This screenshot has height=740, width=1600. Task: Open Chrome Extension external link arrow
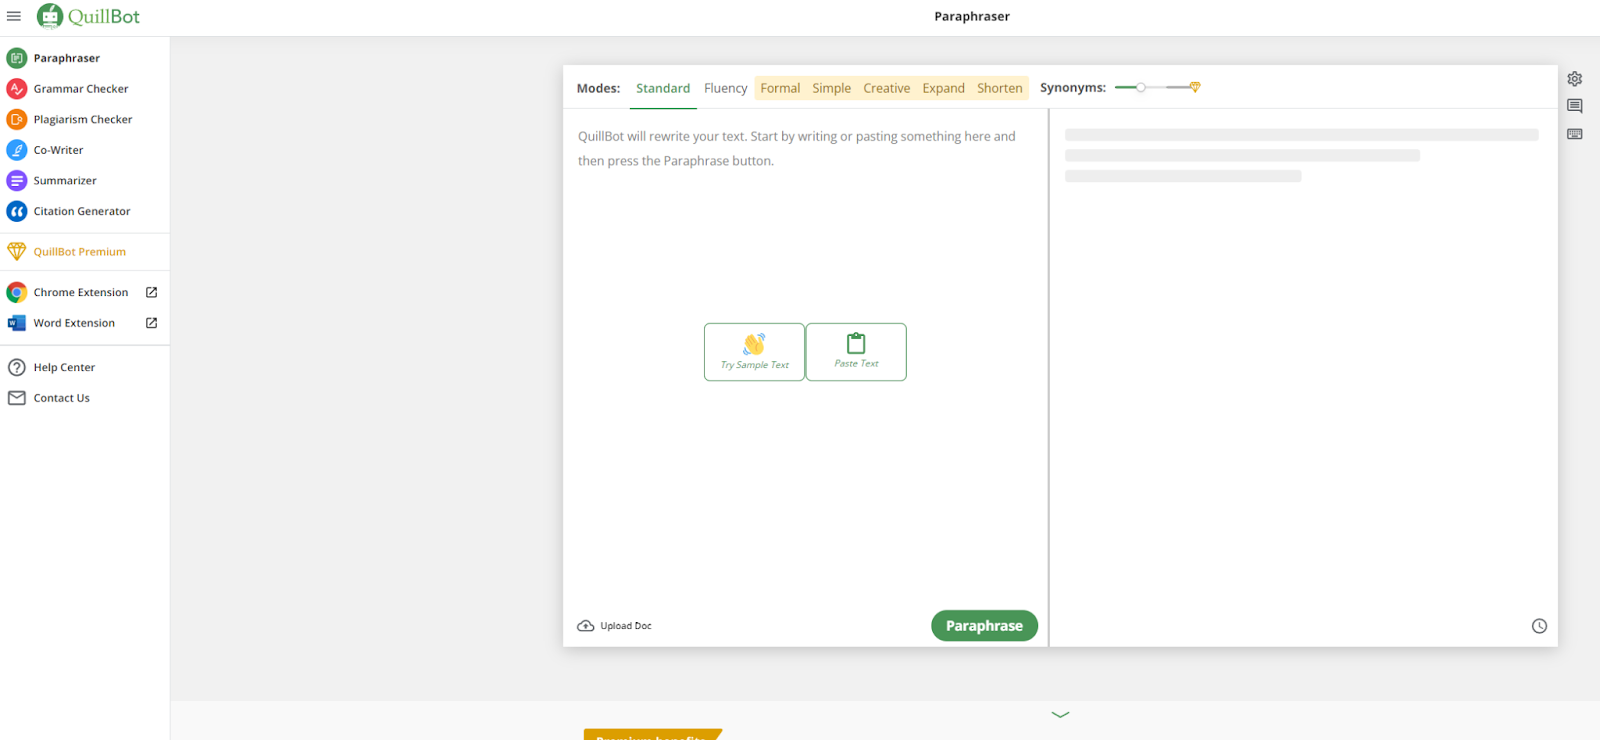click(x=152, y=292)
